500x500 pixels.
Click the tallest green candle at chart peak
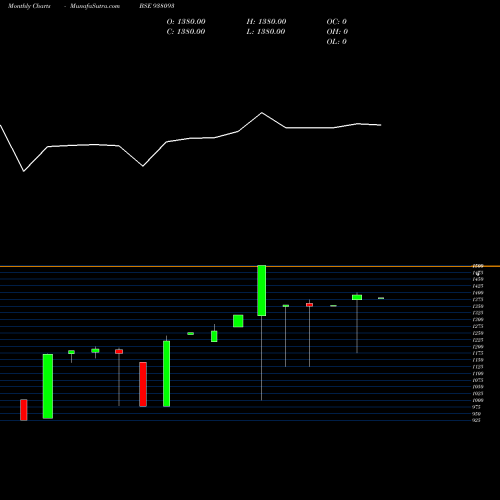click(x=262, y=290)
